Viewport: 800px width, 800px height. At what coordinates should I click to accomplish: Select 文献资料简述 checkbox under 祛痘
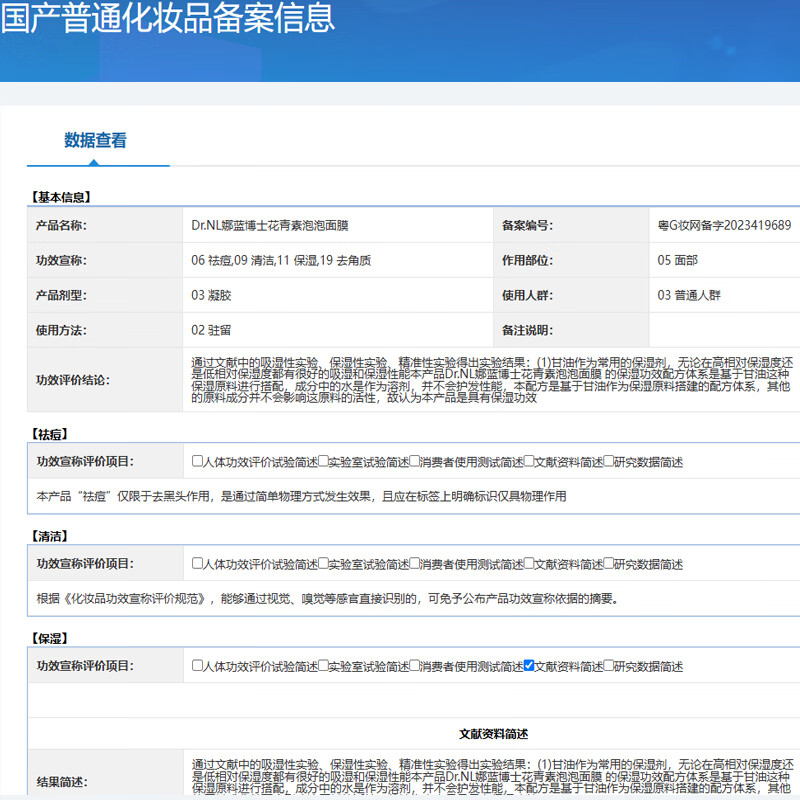point(529,462)
